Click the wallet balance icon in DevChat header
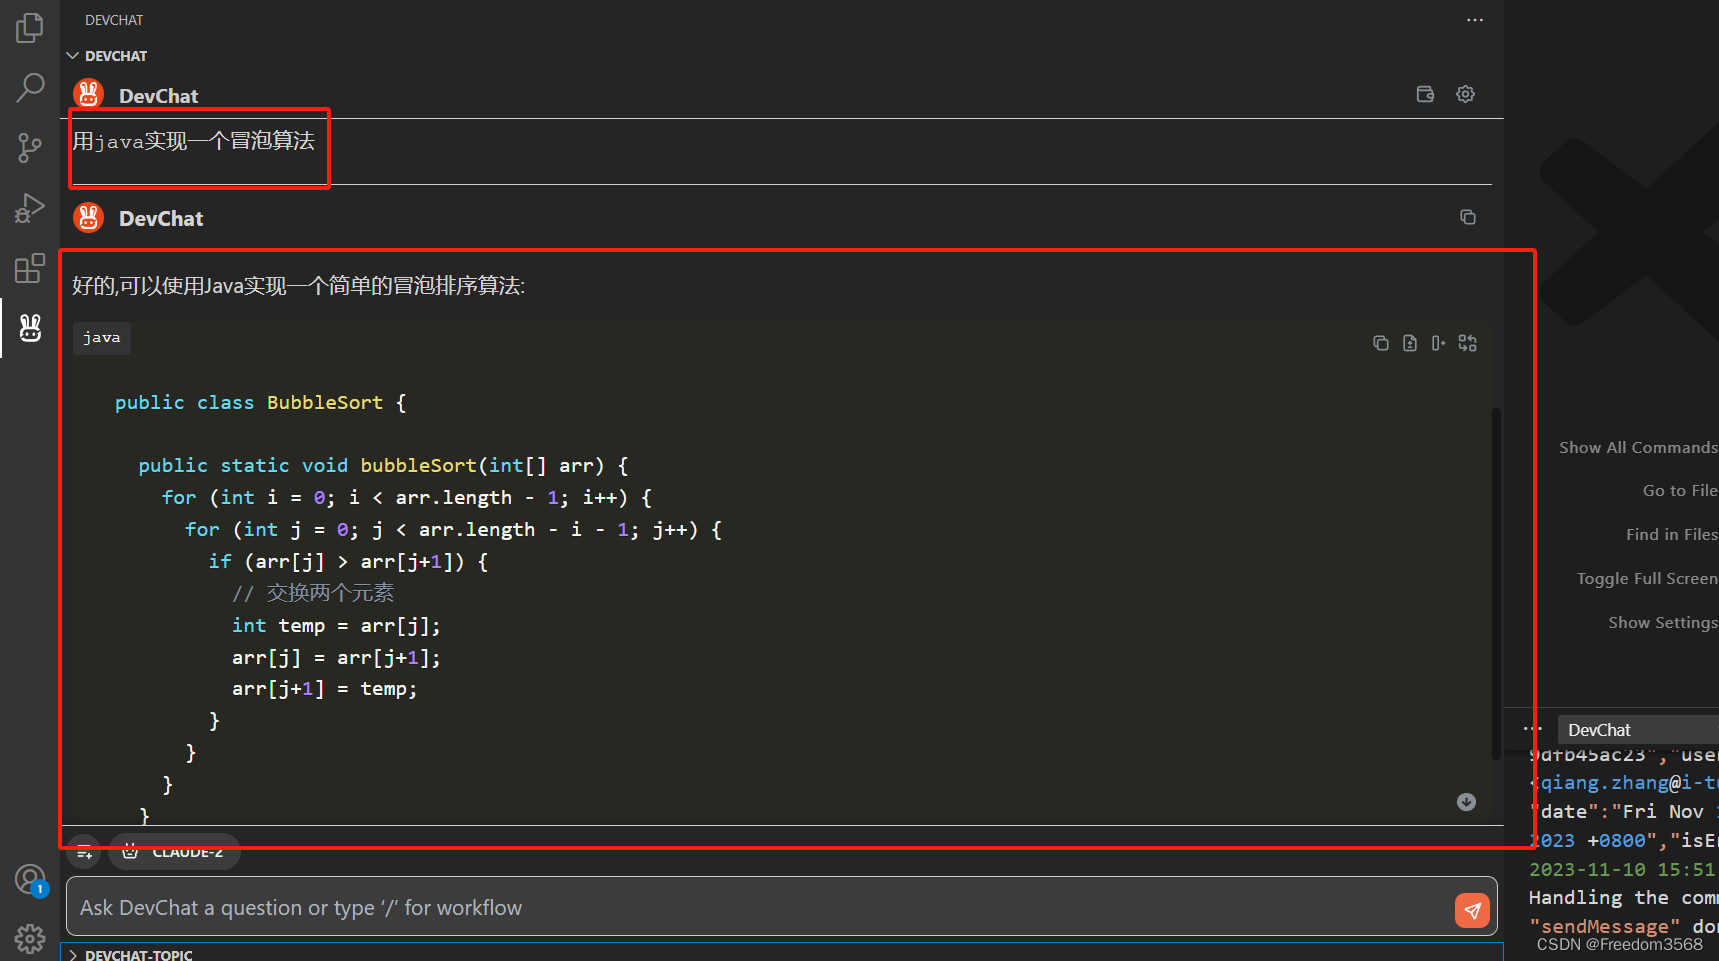 tap(1425, 94)
